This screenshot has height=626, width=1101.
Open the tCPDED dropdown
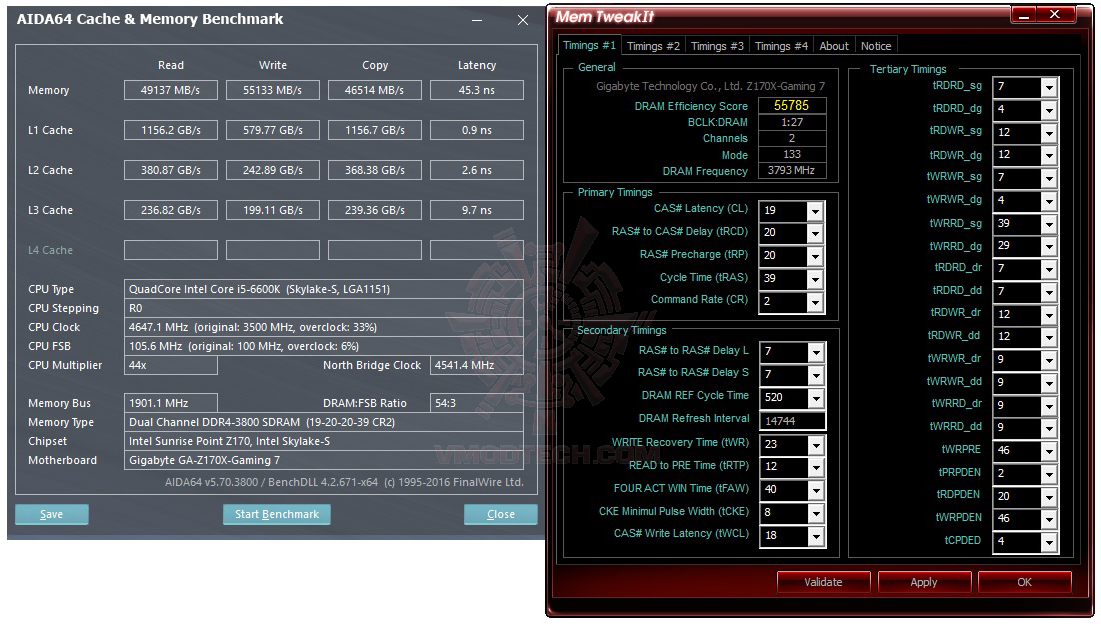point(1048,542)
